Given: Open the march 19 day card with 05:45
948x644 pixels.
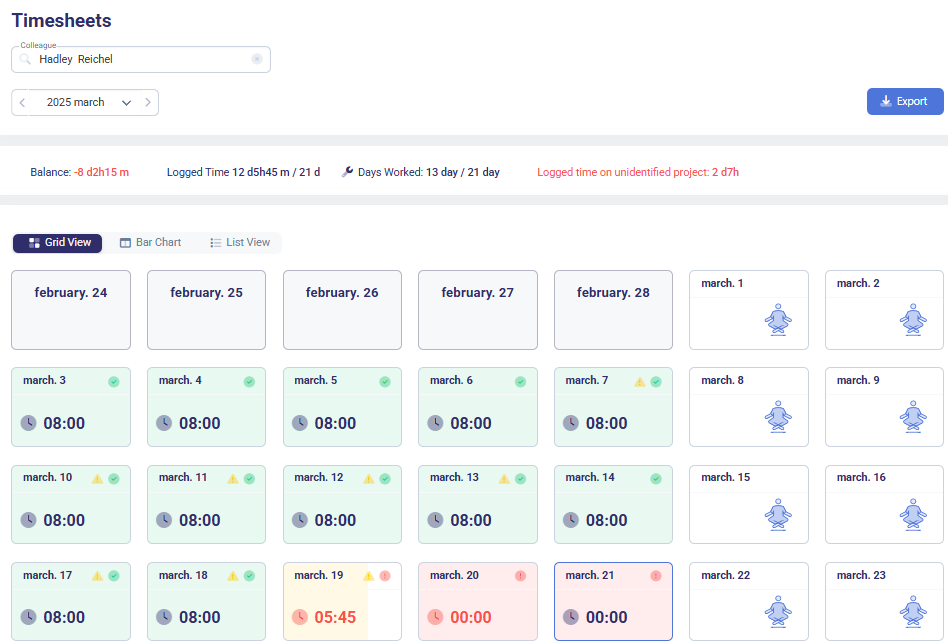Looking at the screenshot, I should pyautogui.click(x=342, y=601).
